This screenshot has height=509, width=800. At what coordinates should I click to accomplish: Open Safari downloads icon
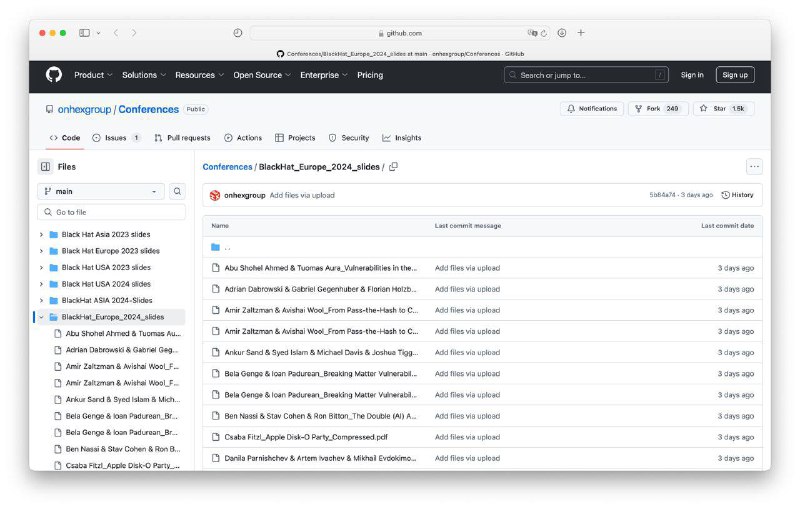562,33
